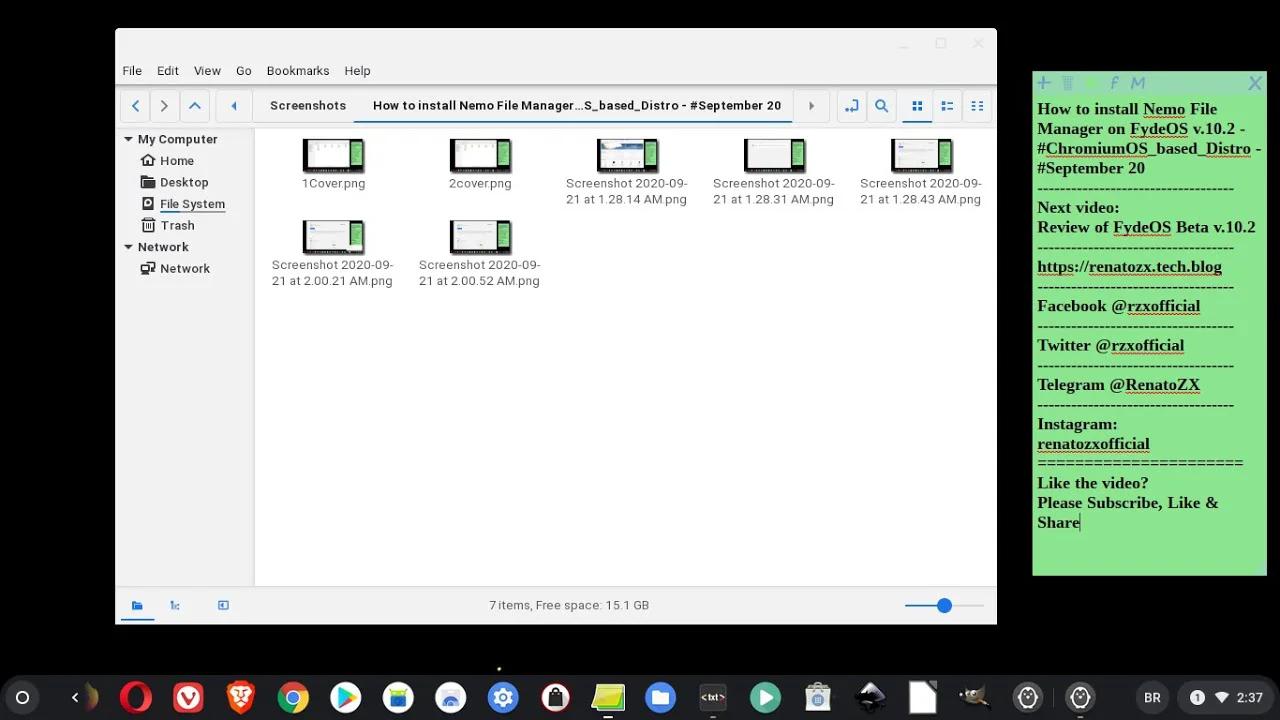Click the Twitter @rzxofficial line in note
Viewport: 1280px width, 720px height.
click(x=1110, y=346)
